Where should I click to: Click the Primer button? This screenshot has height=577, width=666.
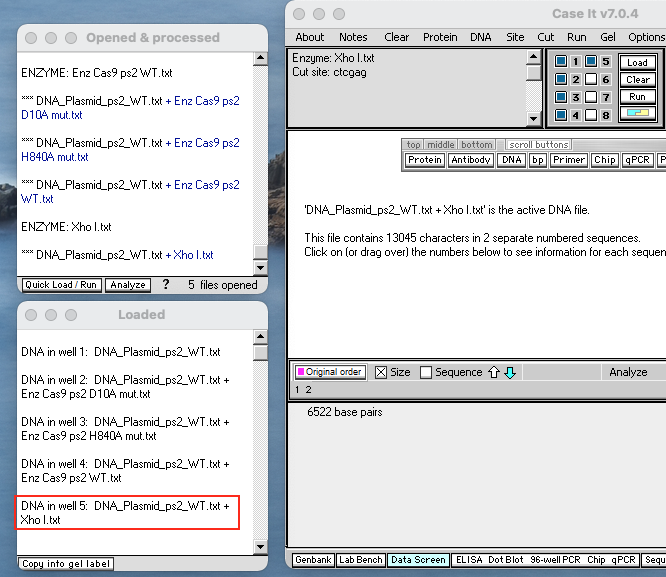(x=568, y=160)
